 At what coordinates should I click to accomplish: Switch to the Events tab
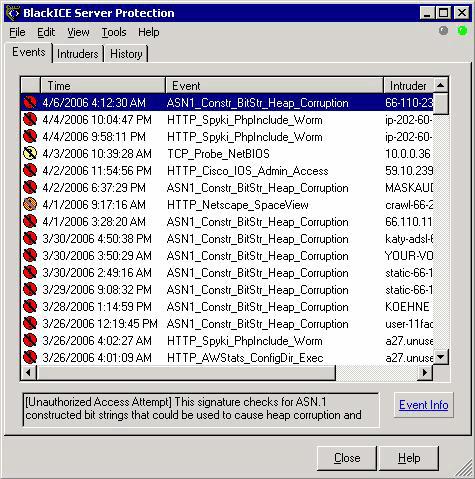click(29, 52)
